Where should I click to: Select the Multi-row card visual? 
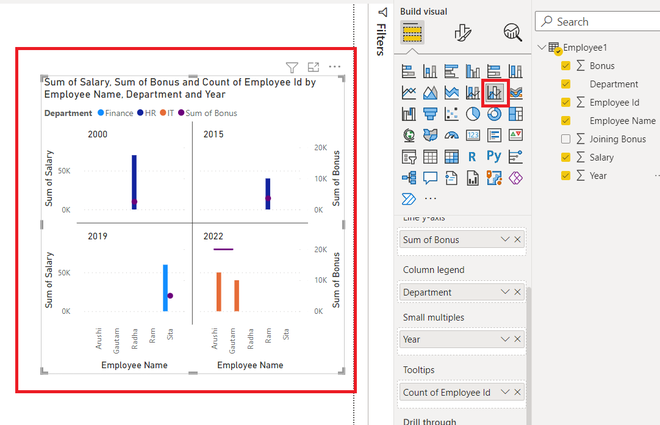[x=494, y=135]
